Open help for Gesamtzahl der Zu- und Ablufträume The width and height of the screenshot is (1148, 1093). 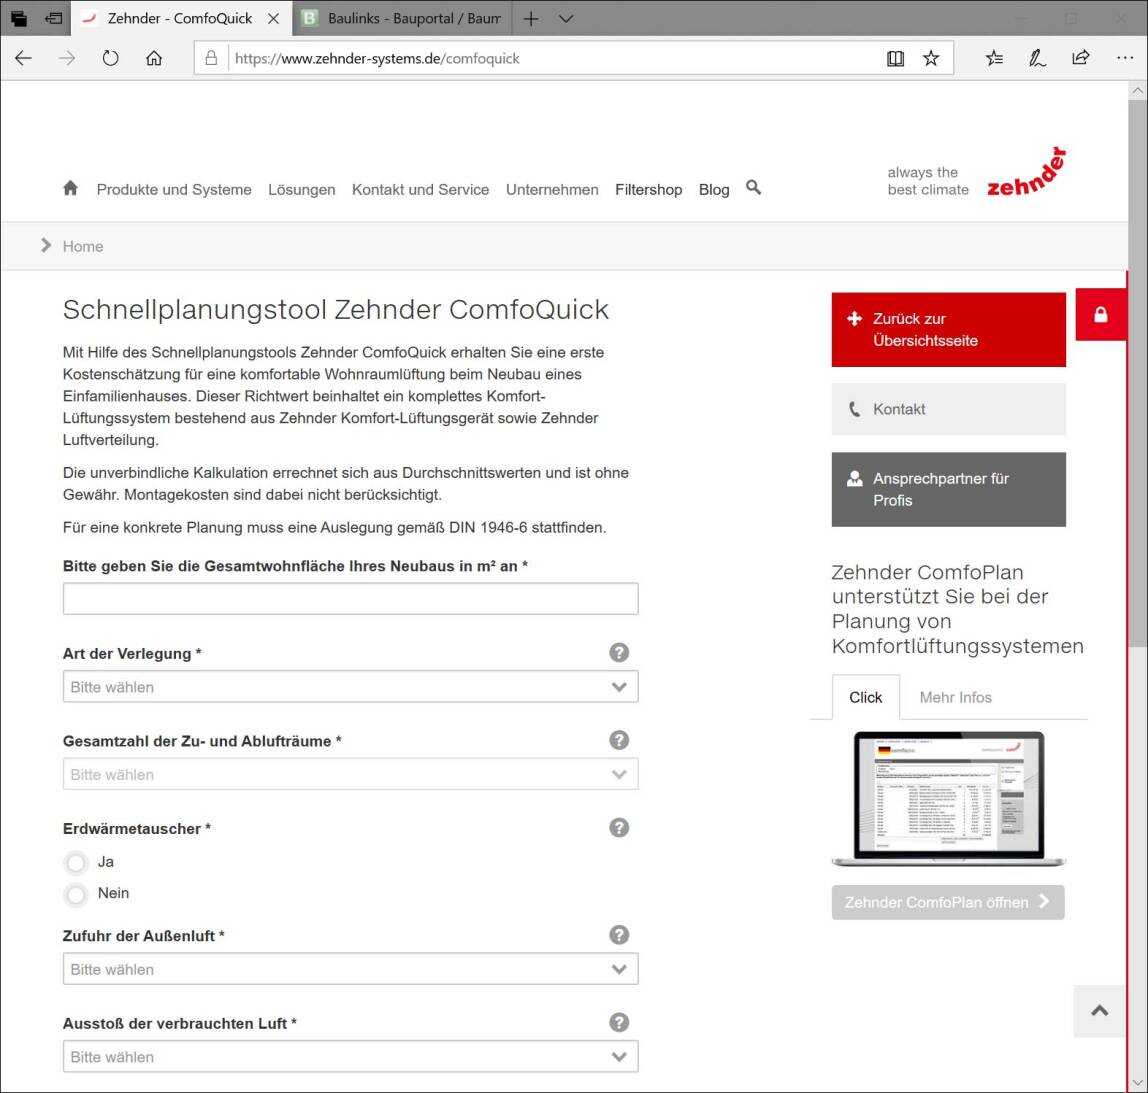pyautogui.click(x=619, y=740)
